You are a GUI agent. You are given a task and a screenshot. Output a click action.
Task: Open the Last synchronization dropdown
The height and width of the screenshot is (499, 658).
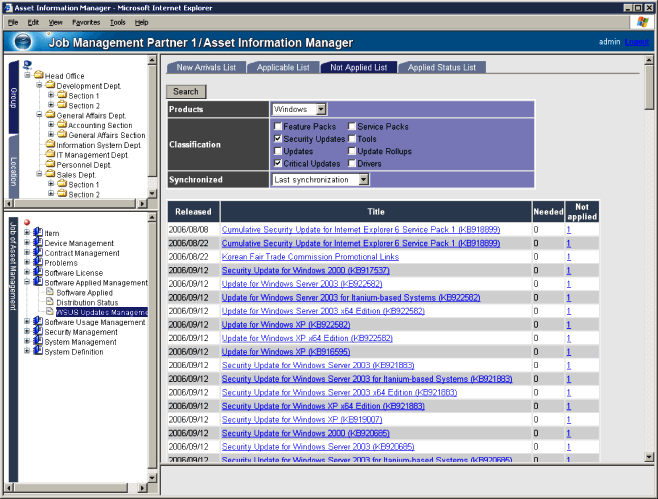click(363, 180)
